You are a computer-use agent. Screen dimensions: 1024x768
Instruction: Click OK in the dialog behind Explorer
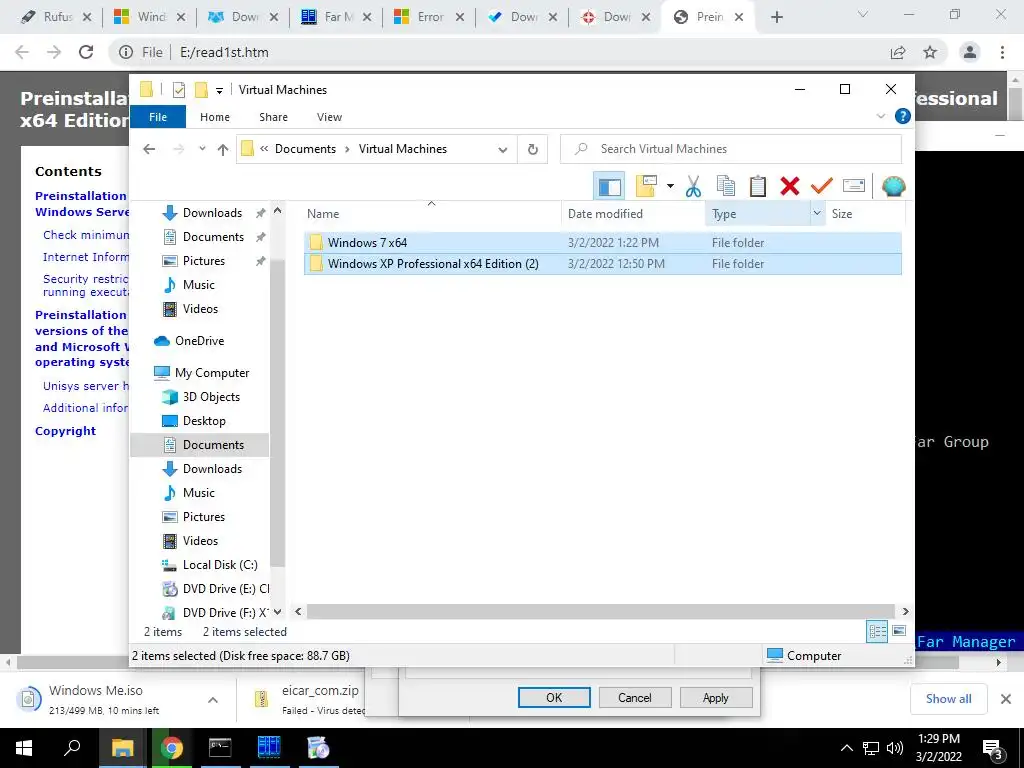(554, 697)
